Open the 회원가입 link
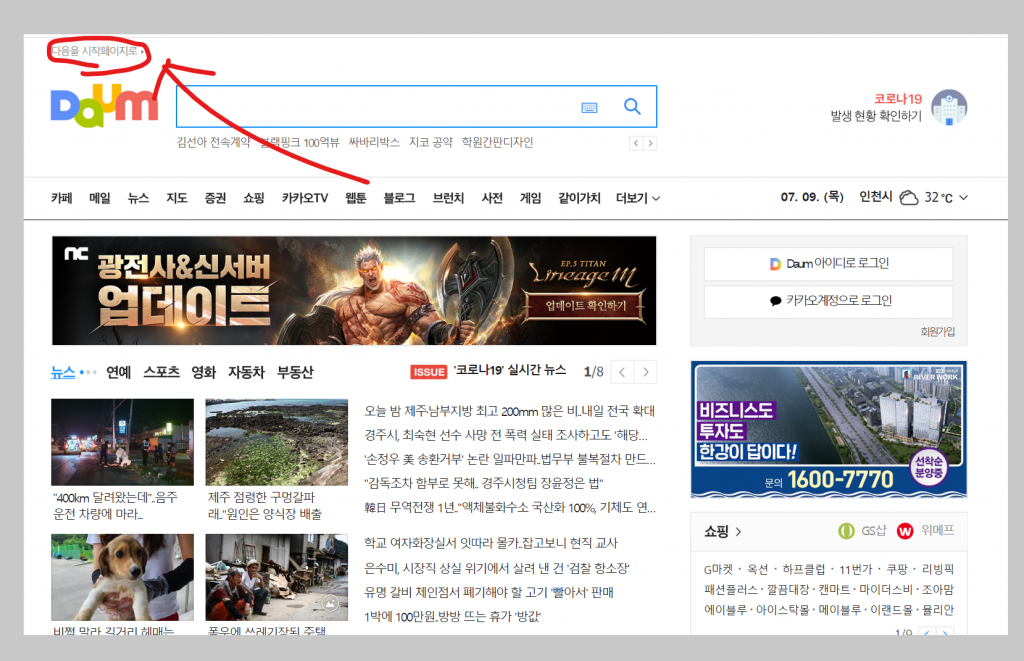This screenshot has height=661, width=1024. [x=941, y=330]
